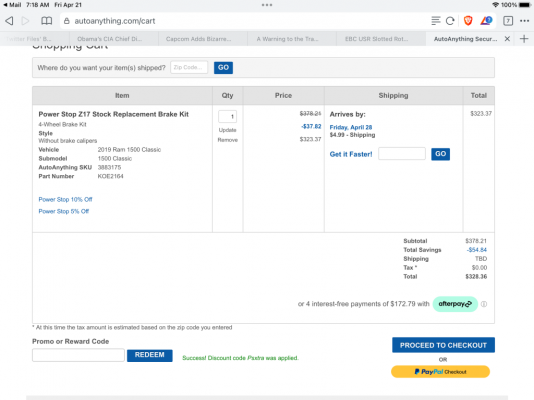The height and width of the screenshot is (400, 534).
Task: Open Brave Shields lion icon
Action: click(468, 21)
